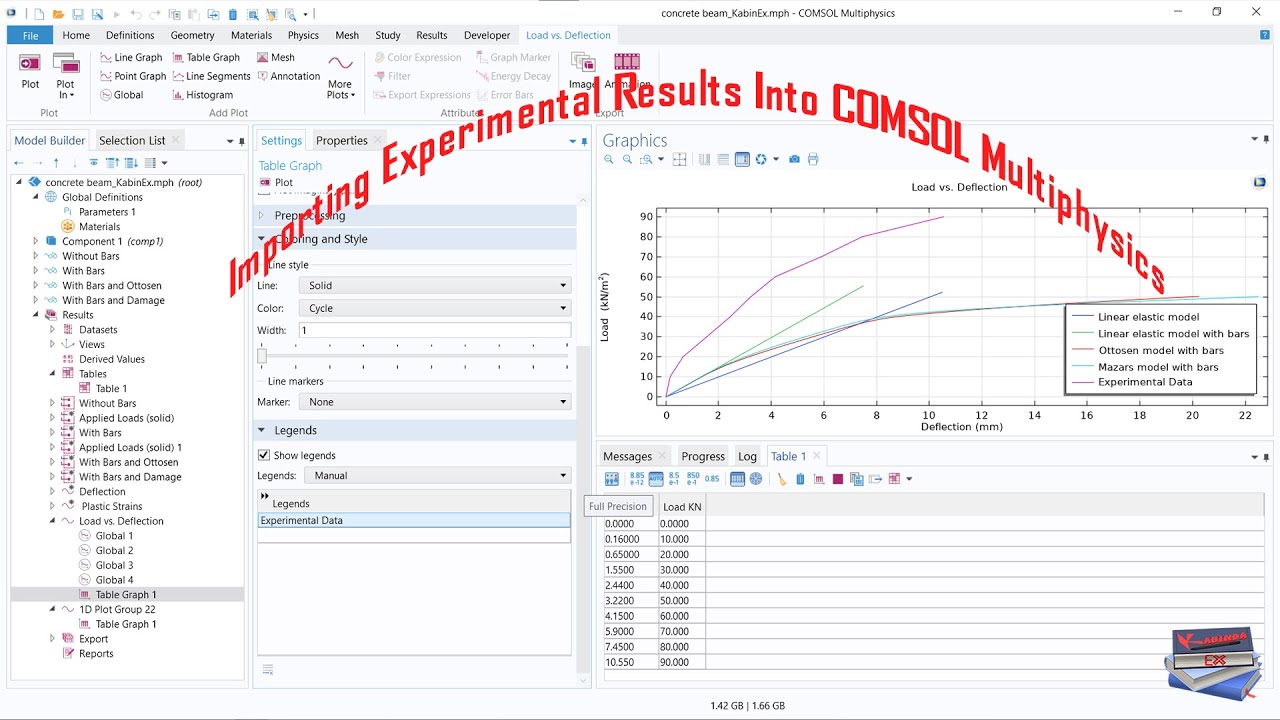Open the Properties tab
The width and height of the screenshot is (1280, 720).
342,140
